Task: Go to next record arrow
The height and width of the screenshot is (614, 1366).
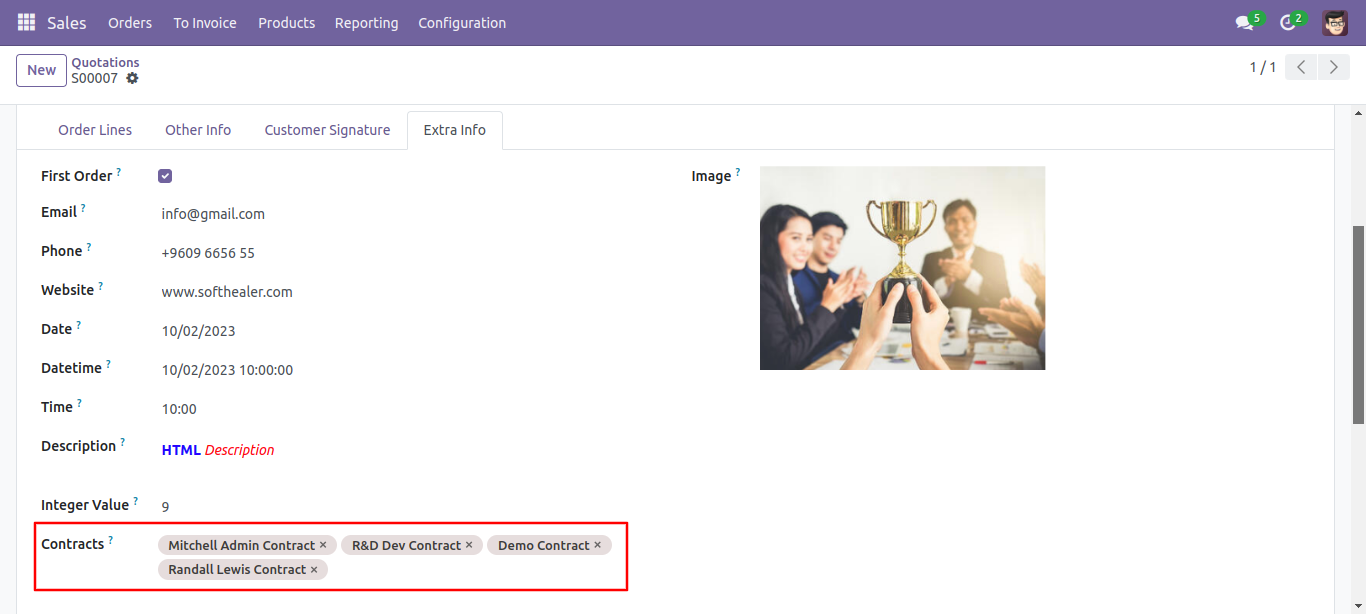Action: [x=1333, y=67]
